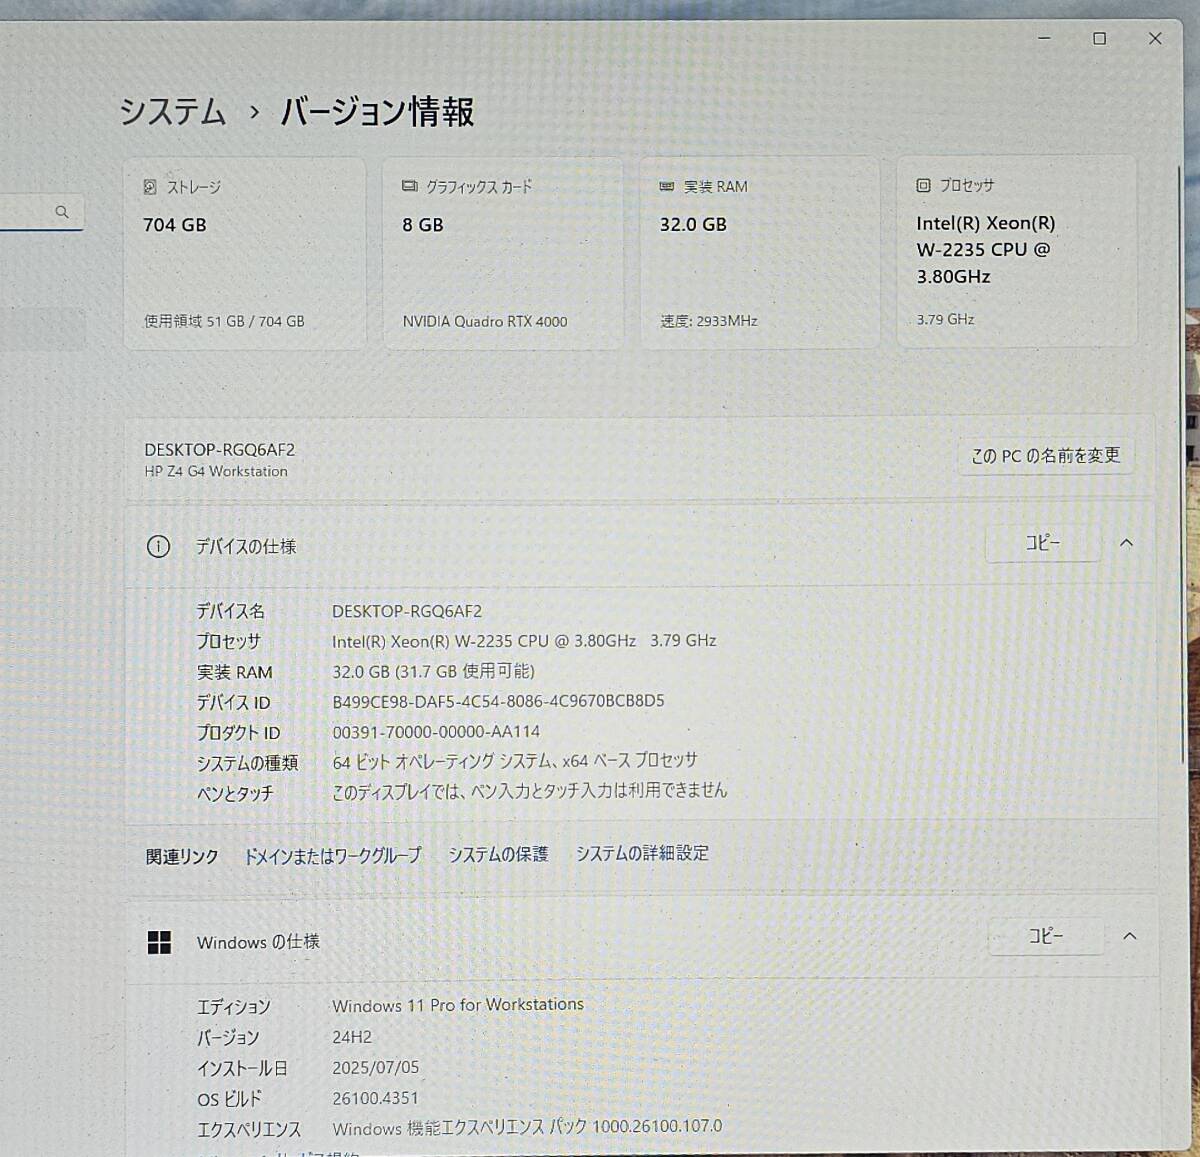Click the デバイス名 row label

[x=231, y=611]
